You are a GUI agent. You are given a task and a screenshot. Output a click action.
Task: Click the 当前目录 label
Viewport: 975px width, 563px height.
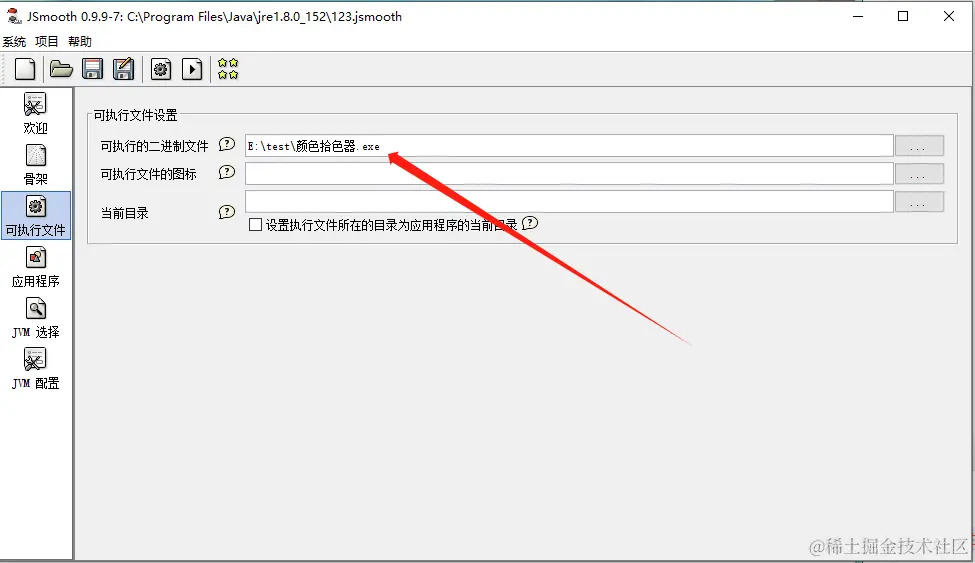tap(124, 213)
